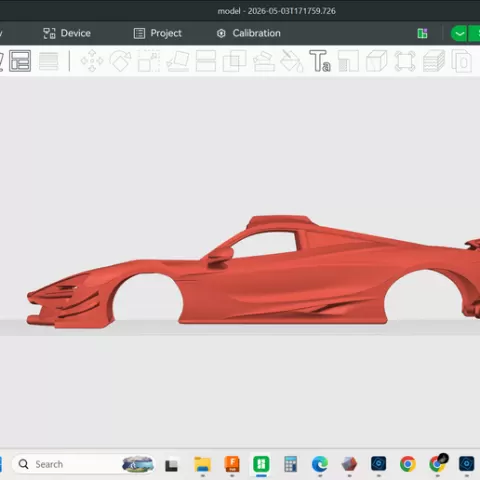This screenshot has width=480, height=480.
Task: Click the green panel layout icon
Action: pos(422,33)
